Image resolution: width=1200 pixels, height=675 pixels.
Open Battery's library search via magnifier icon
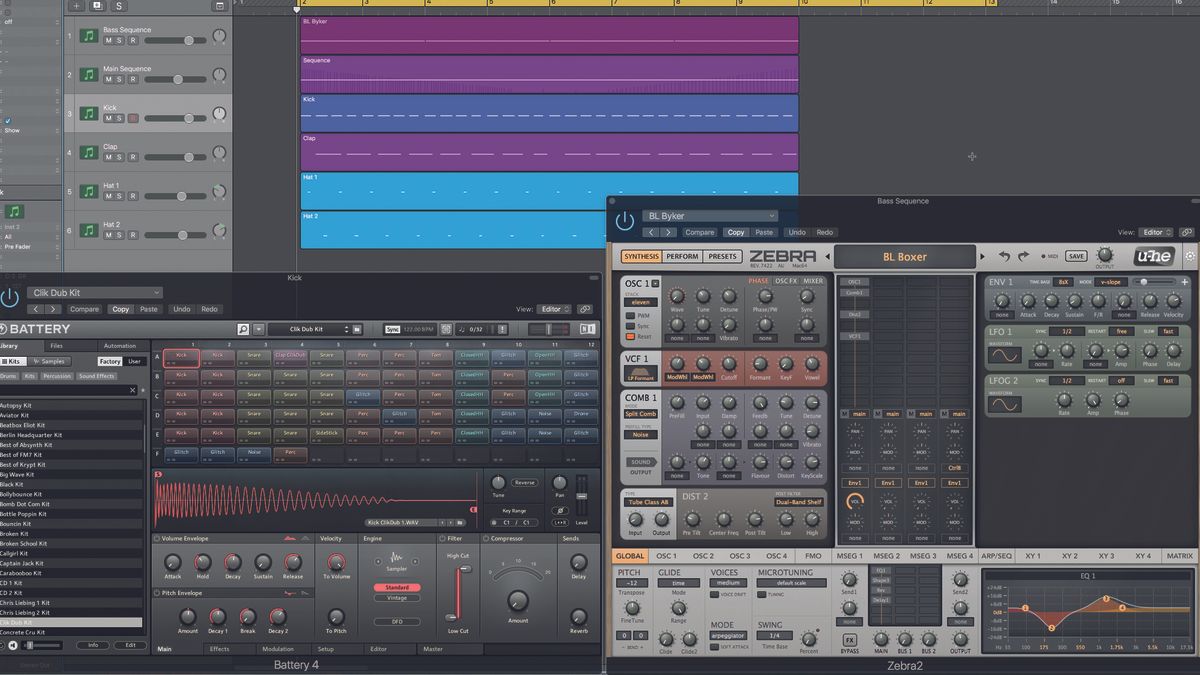tap(243, 327)
